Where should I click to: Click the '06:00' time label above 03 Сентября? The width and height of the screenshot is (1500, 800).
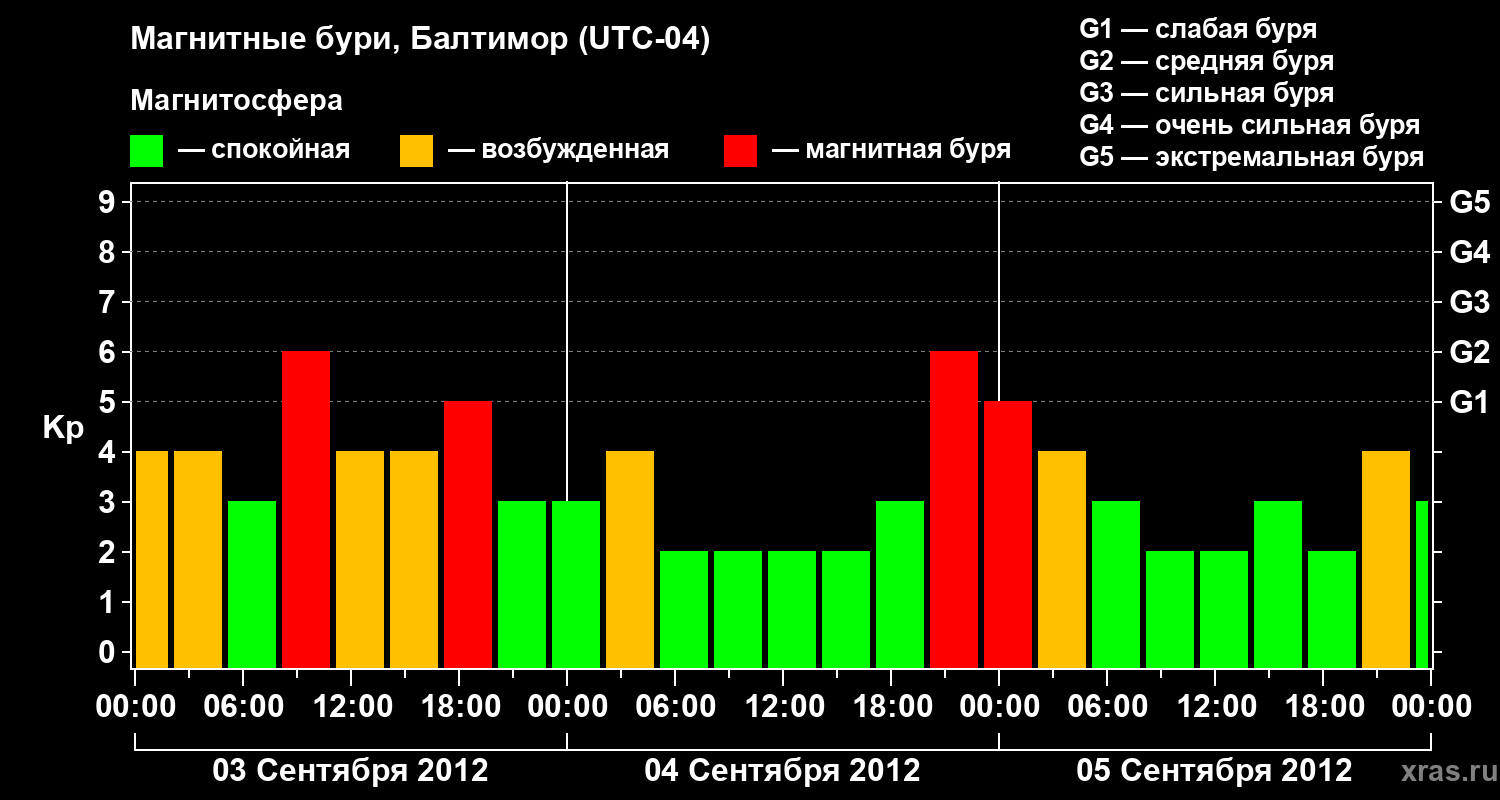(x=243, y=706)
